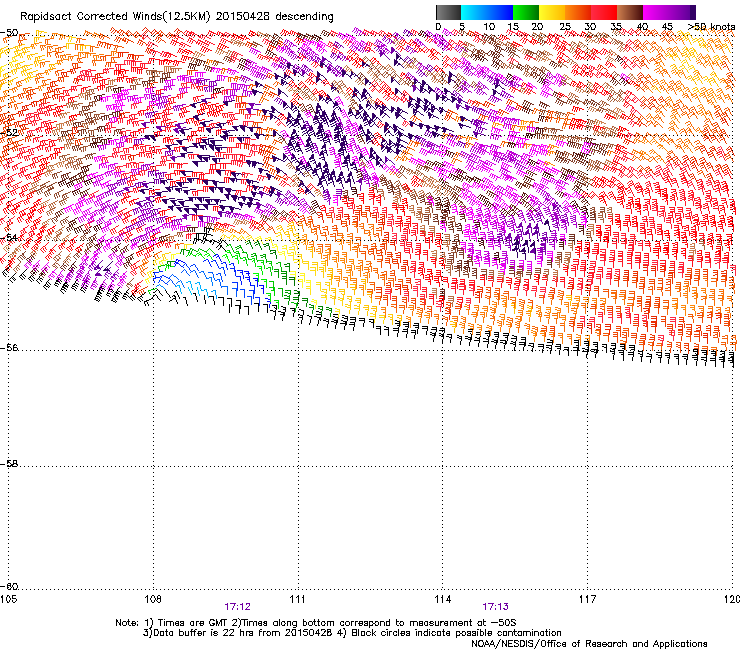Click the 'Rapidscat Corrected Winds(12.5KM)' title text
This screenshot has width=740, height=650.
115,17
